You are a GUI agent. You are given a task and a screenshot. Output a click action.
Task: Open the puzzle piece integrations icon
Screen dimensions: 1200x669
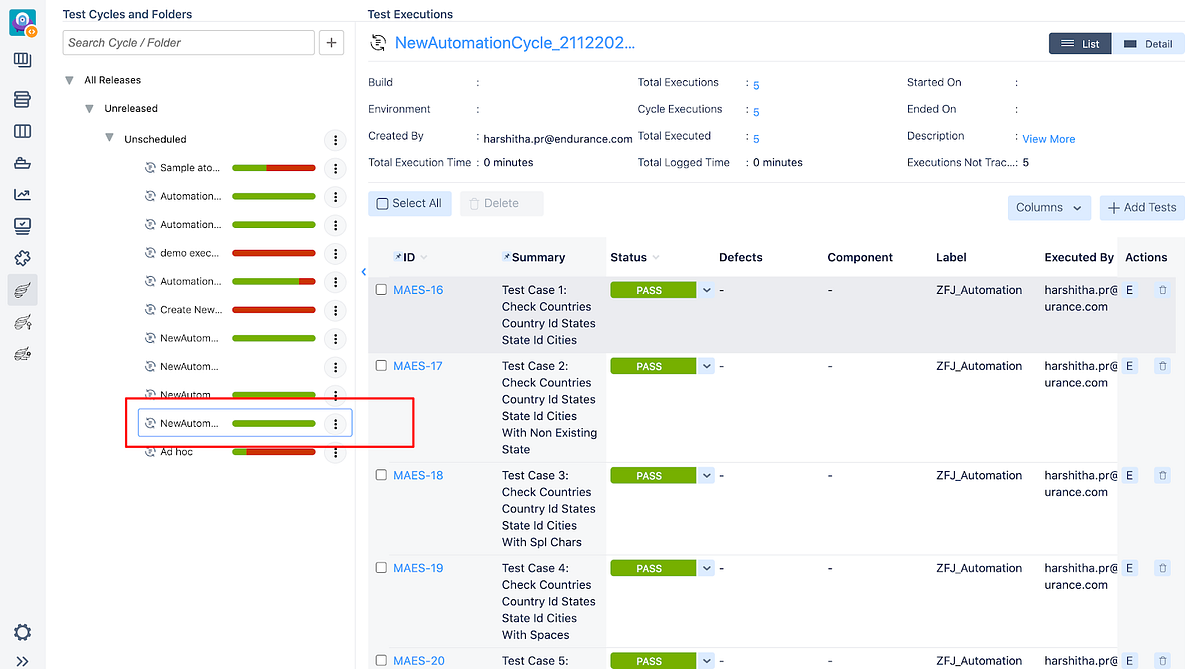coord(22,258)
